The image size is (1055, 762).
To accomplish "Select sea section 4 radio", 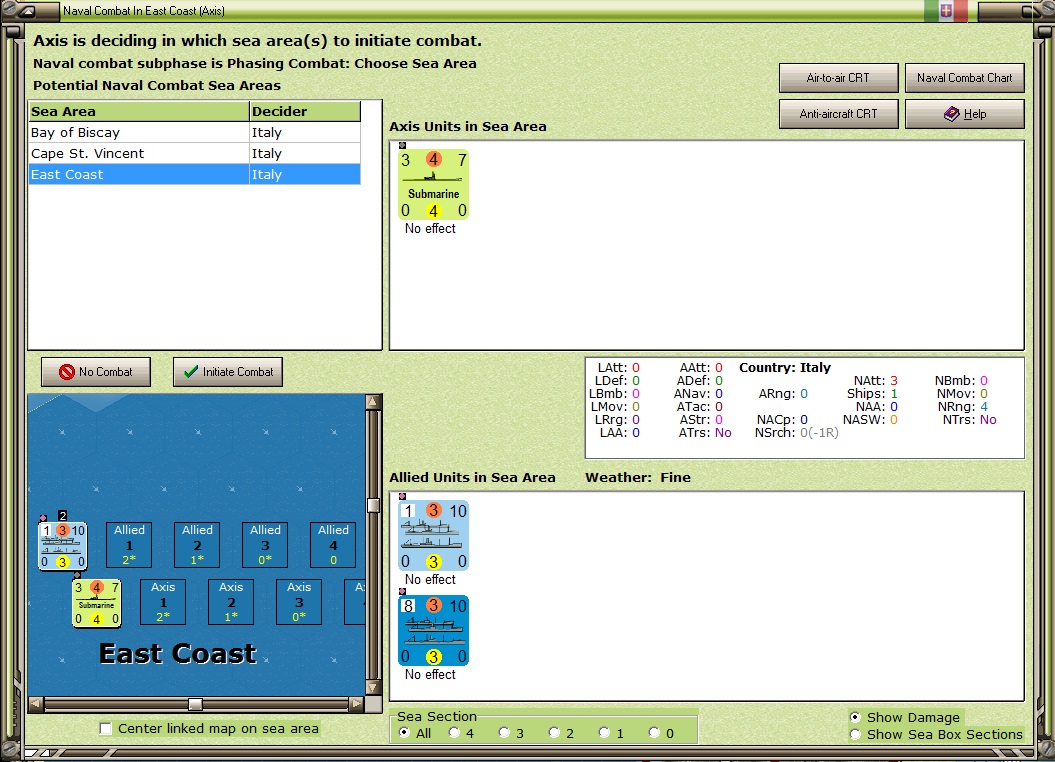I will pos(454,732).
